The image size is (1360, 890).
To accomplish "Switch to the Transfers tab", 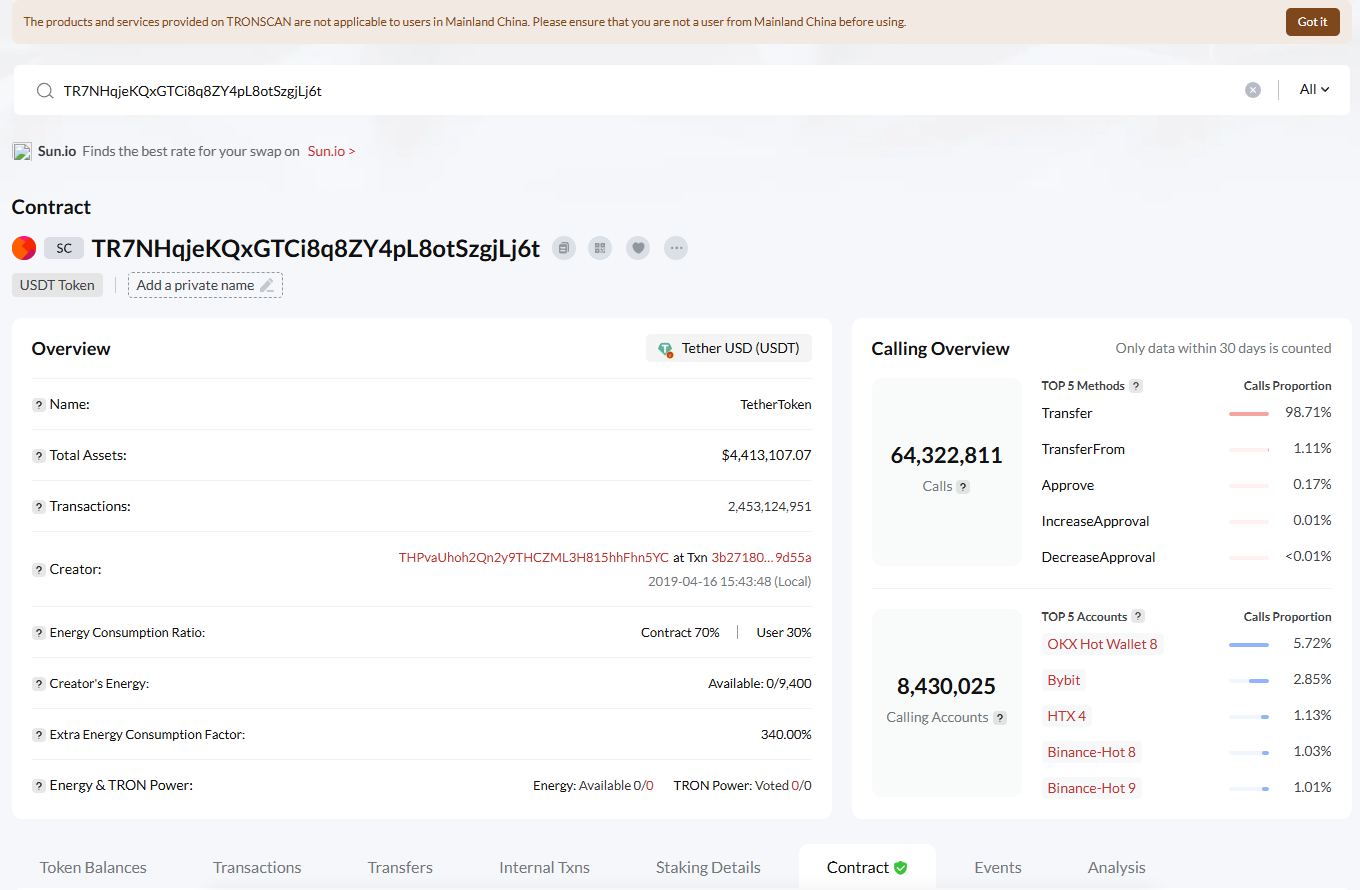I will 399,867.
